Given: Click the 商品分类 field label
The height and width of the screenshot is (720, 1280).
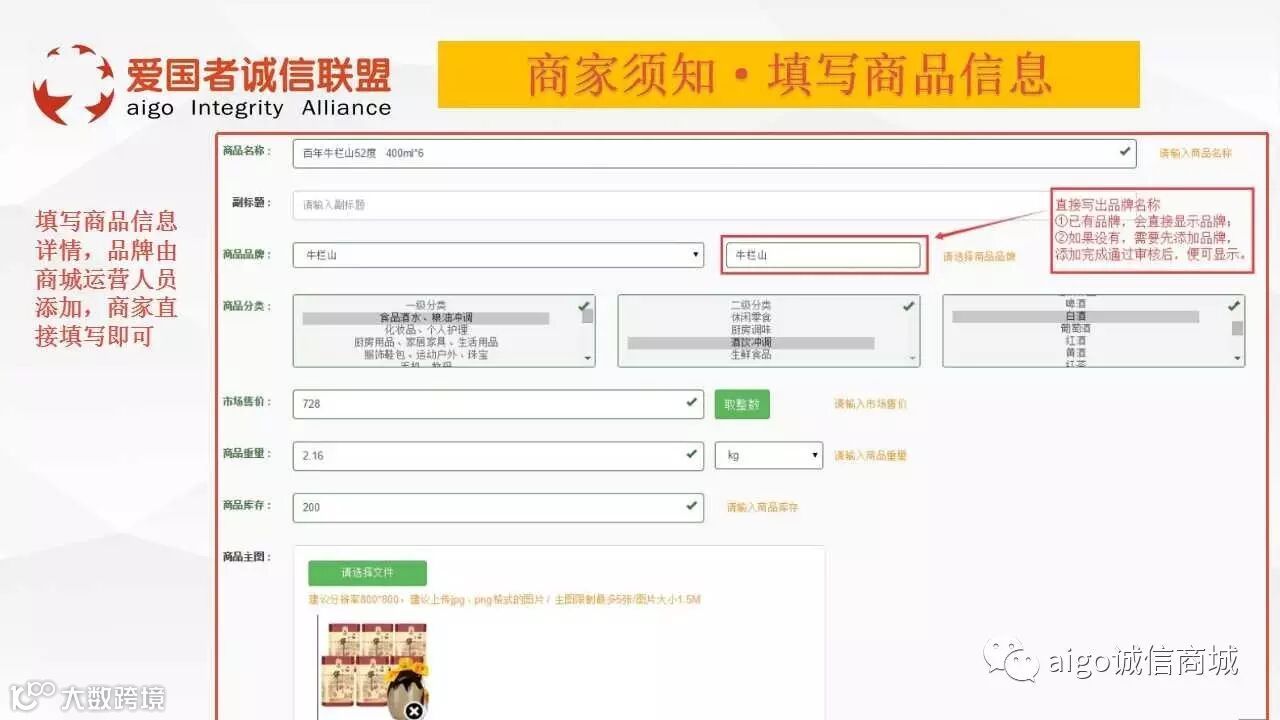Looking at the screenshot, I should pyautogui.click(x=246, y=306).
